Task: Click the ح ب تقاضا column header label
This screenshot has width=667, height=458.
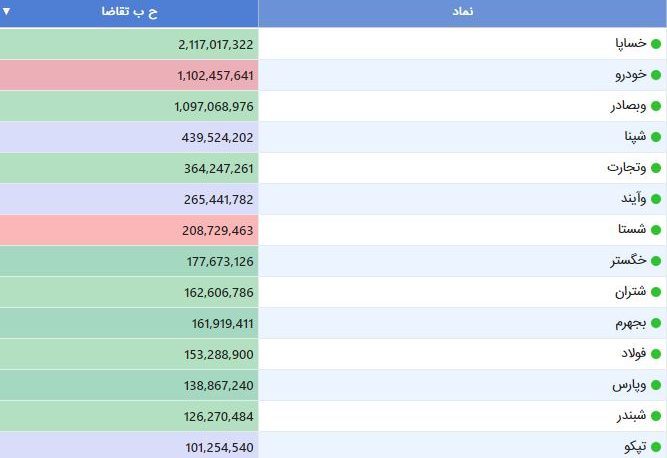Action: (129, 11)
